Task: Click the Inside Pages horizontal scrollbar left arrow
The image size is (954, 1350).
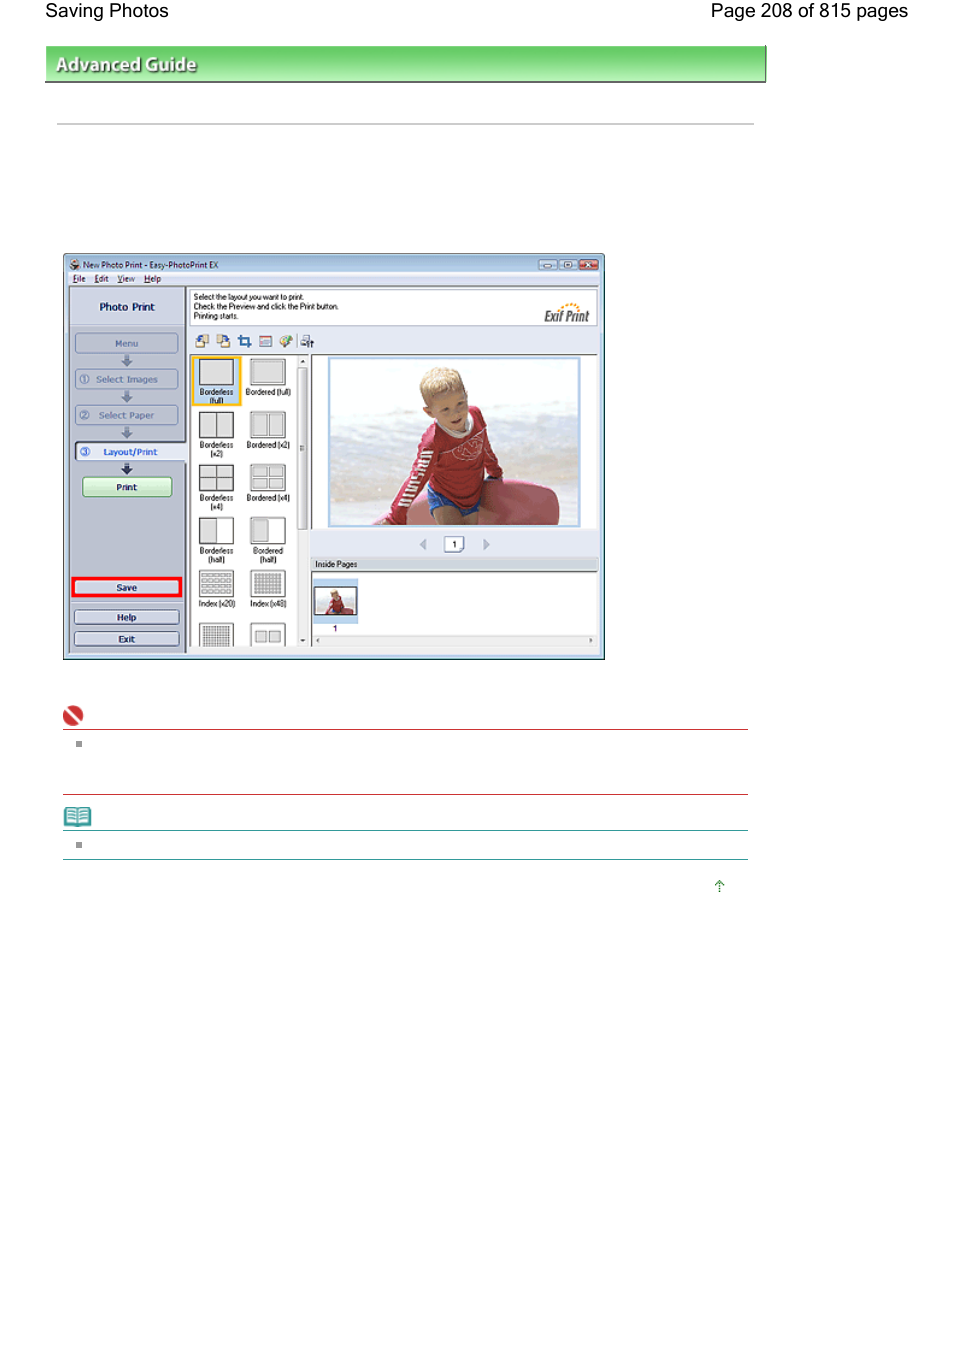Action: 318,640
